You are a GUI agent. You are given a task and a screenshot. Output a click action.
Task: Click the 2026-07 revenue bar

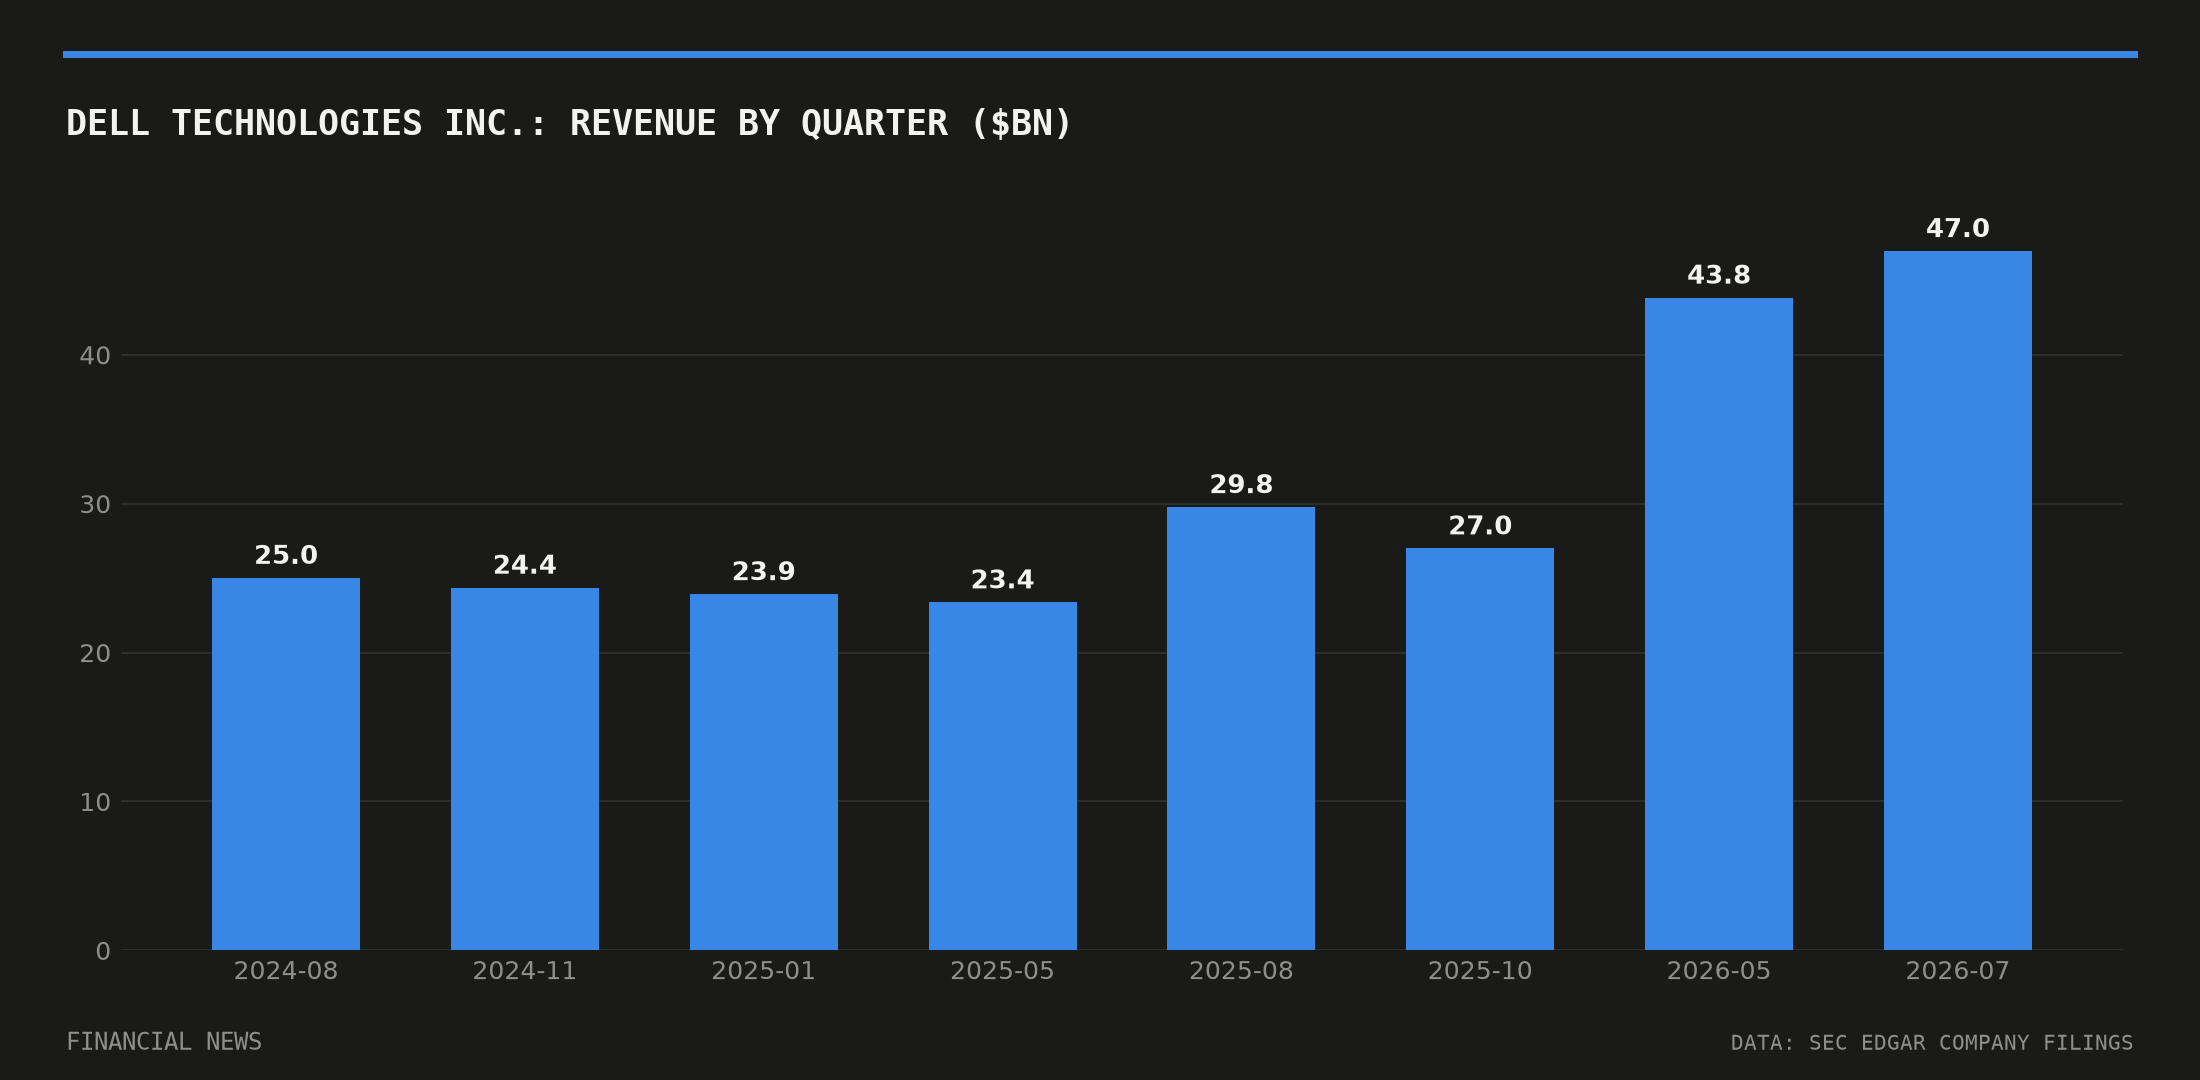pyautogui.click(x=1958, y=600)
